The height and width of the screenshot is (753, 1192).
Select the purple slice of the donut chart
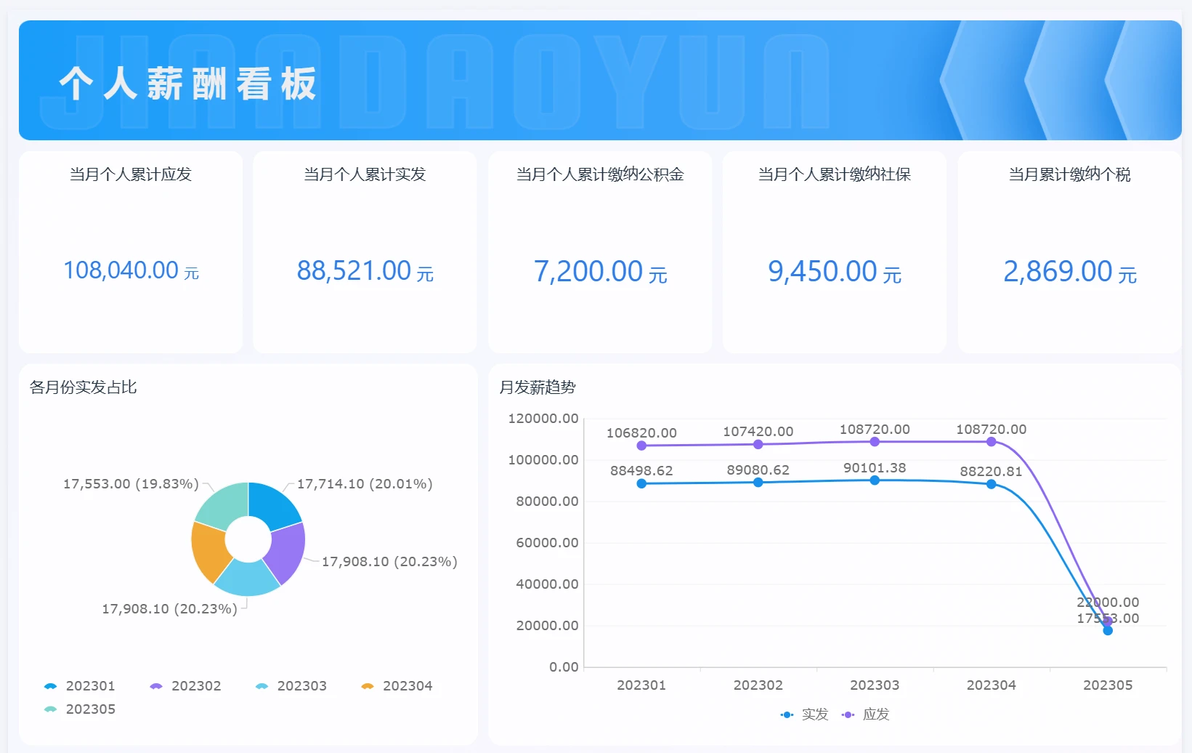[287, 551]
